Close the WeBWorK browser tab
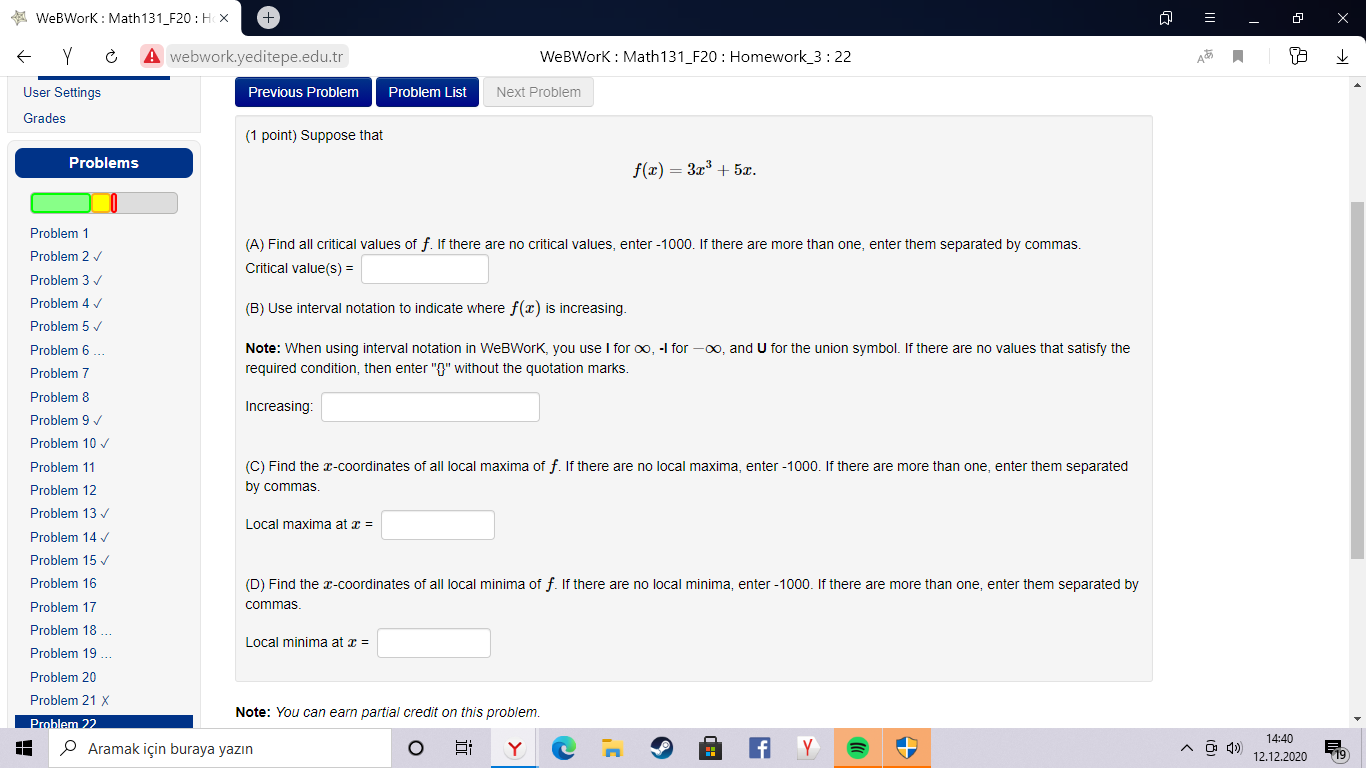 coord(223,18)
